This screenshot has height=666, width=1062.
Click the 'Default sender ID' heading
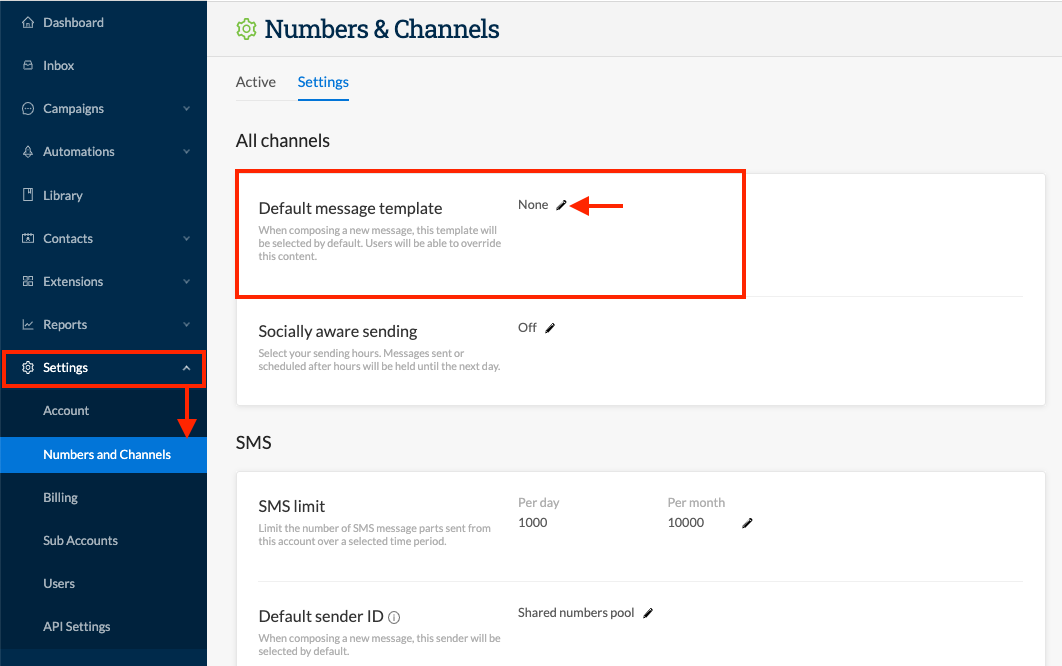pyautogui.click(x=321, y=617)
